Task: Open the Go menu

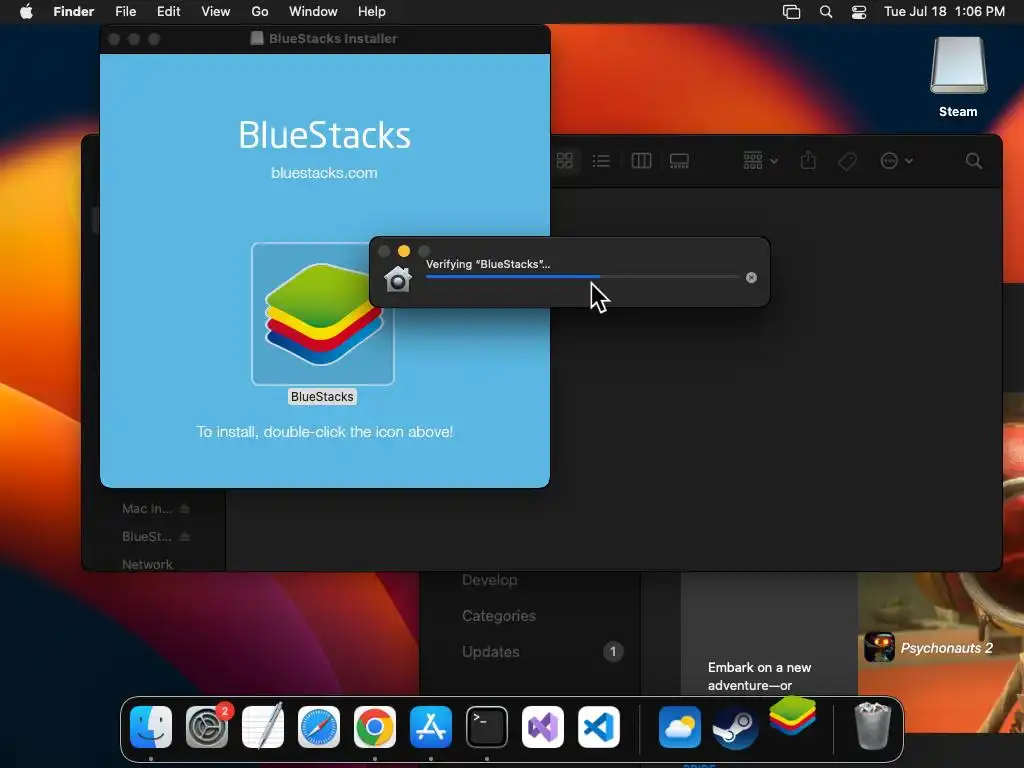Action: point(260,12)
